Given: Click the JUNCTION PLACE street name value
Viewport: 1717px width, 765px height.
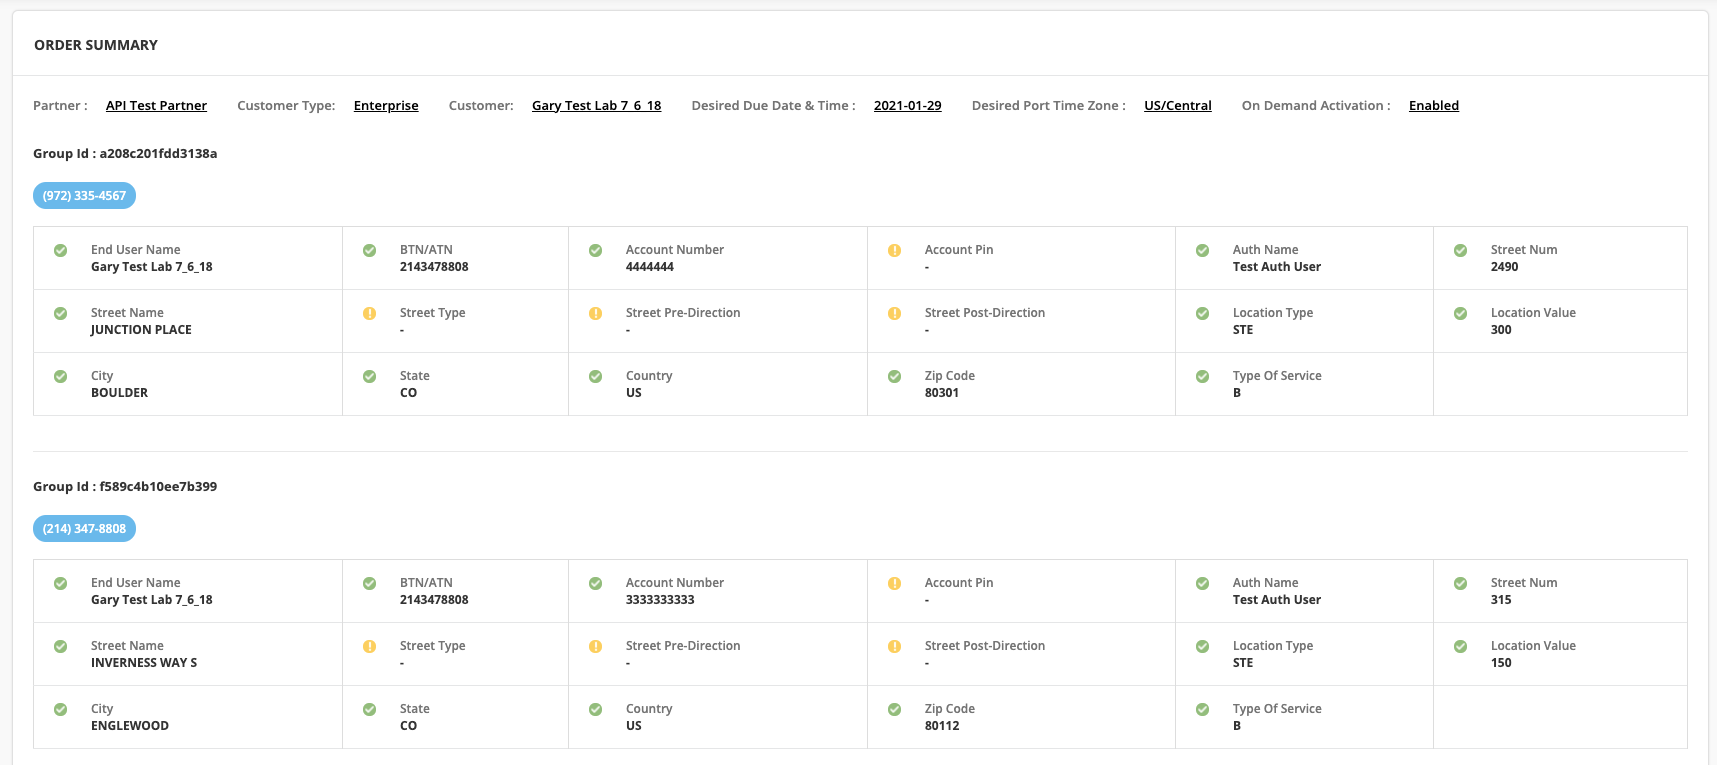Looking at the screenshot, I should (141, 330).
